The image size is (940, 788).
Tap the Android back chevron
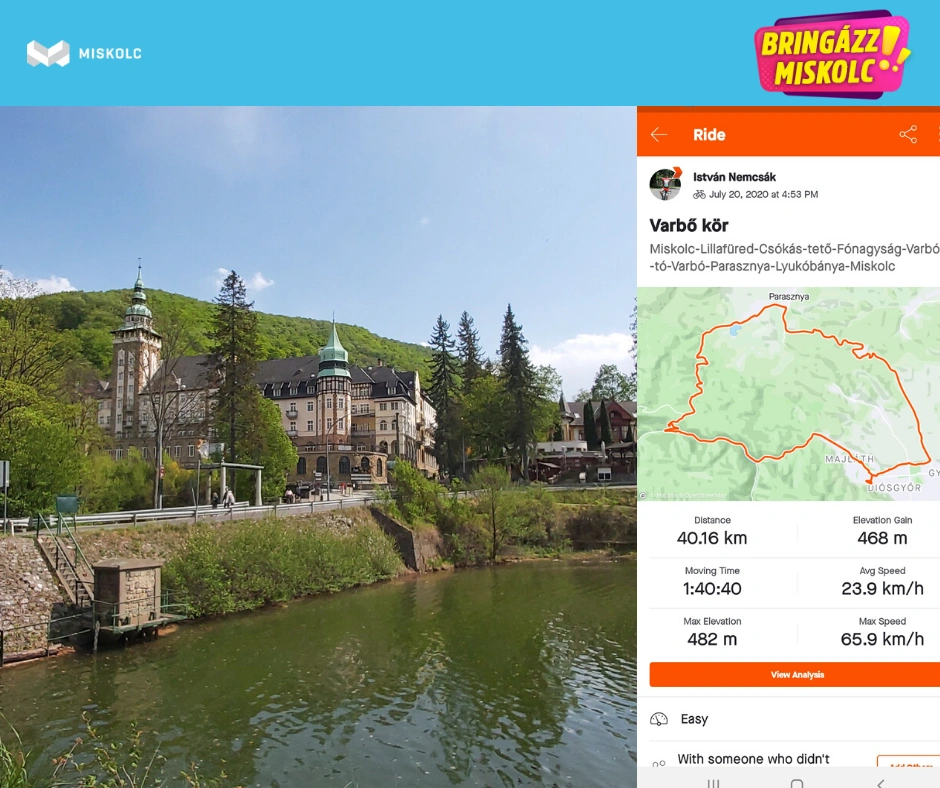880,783
